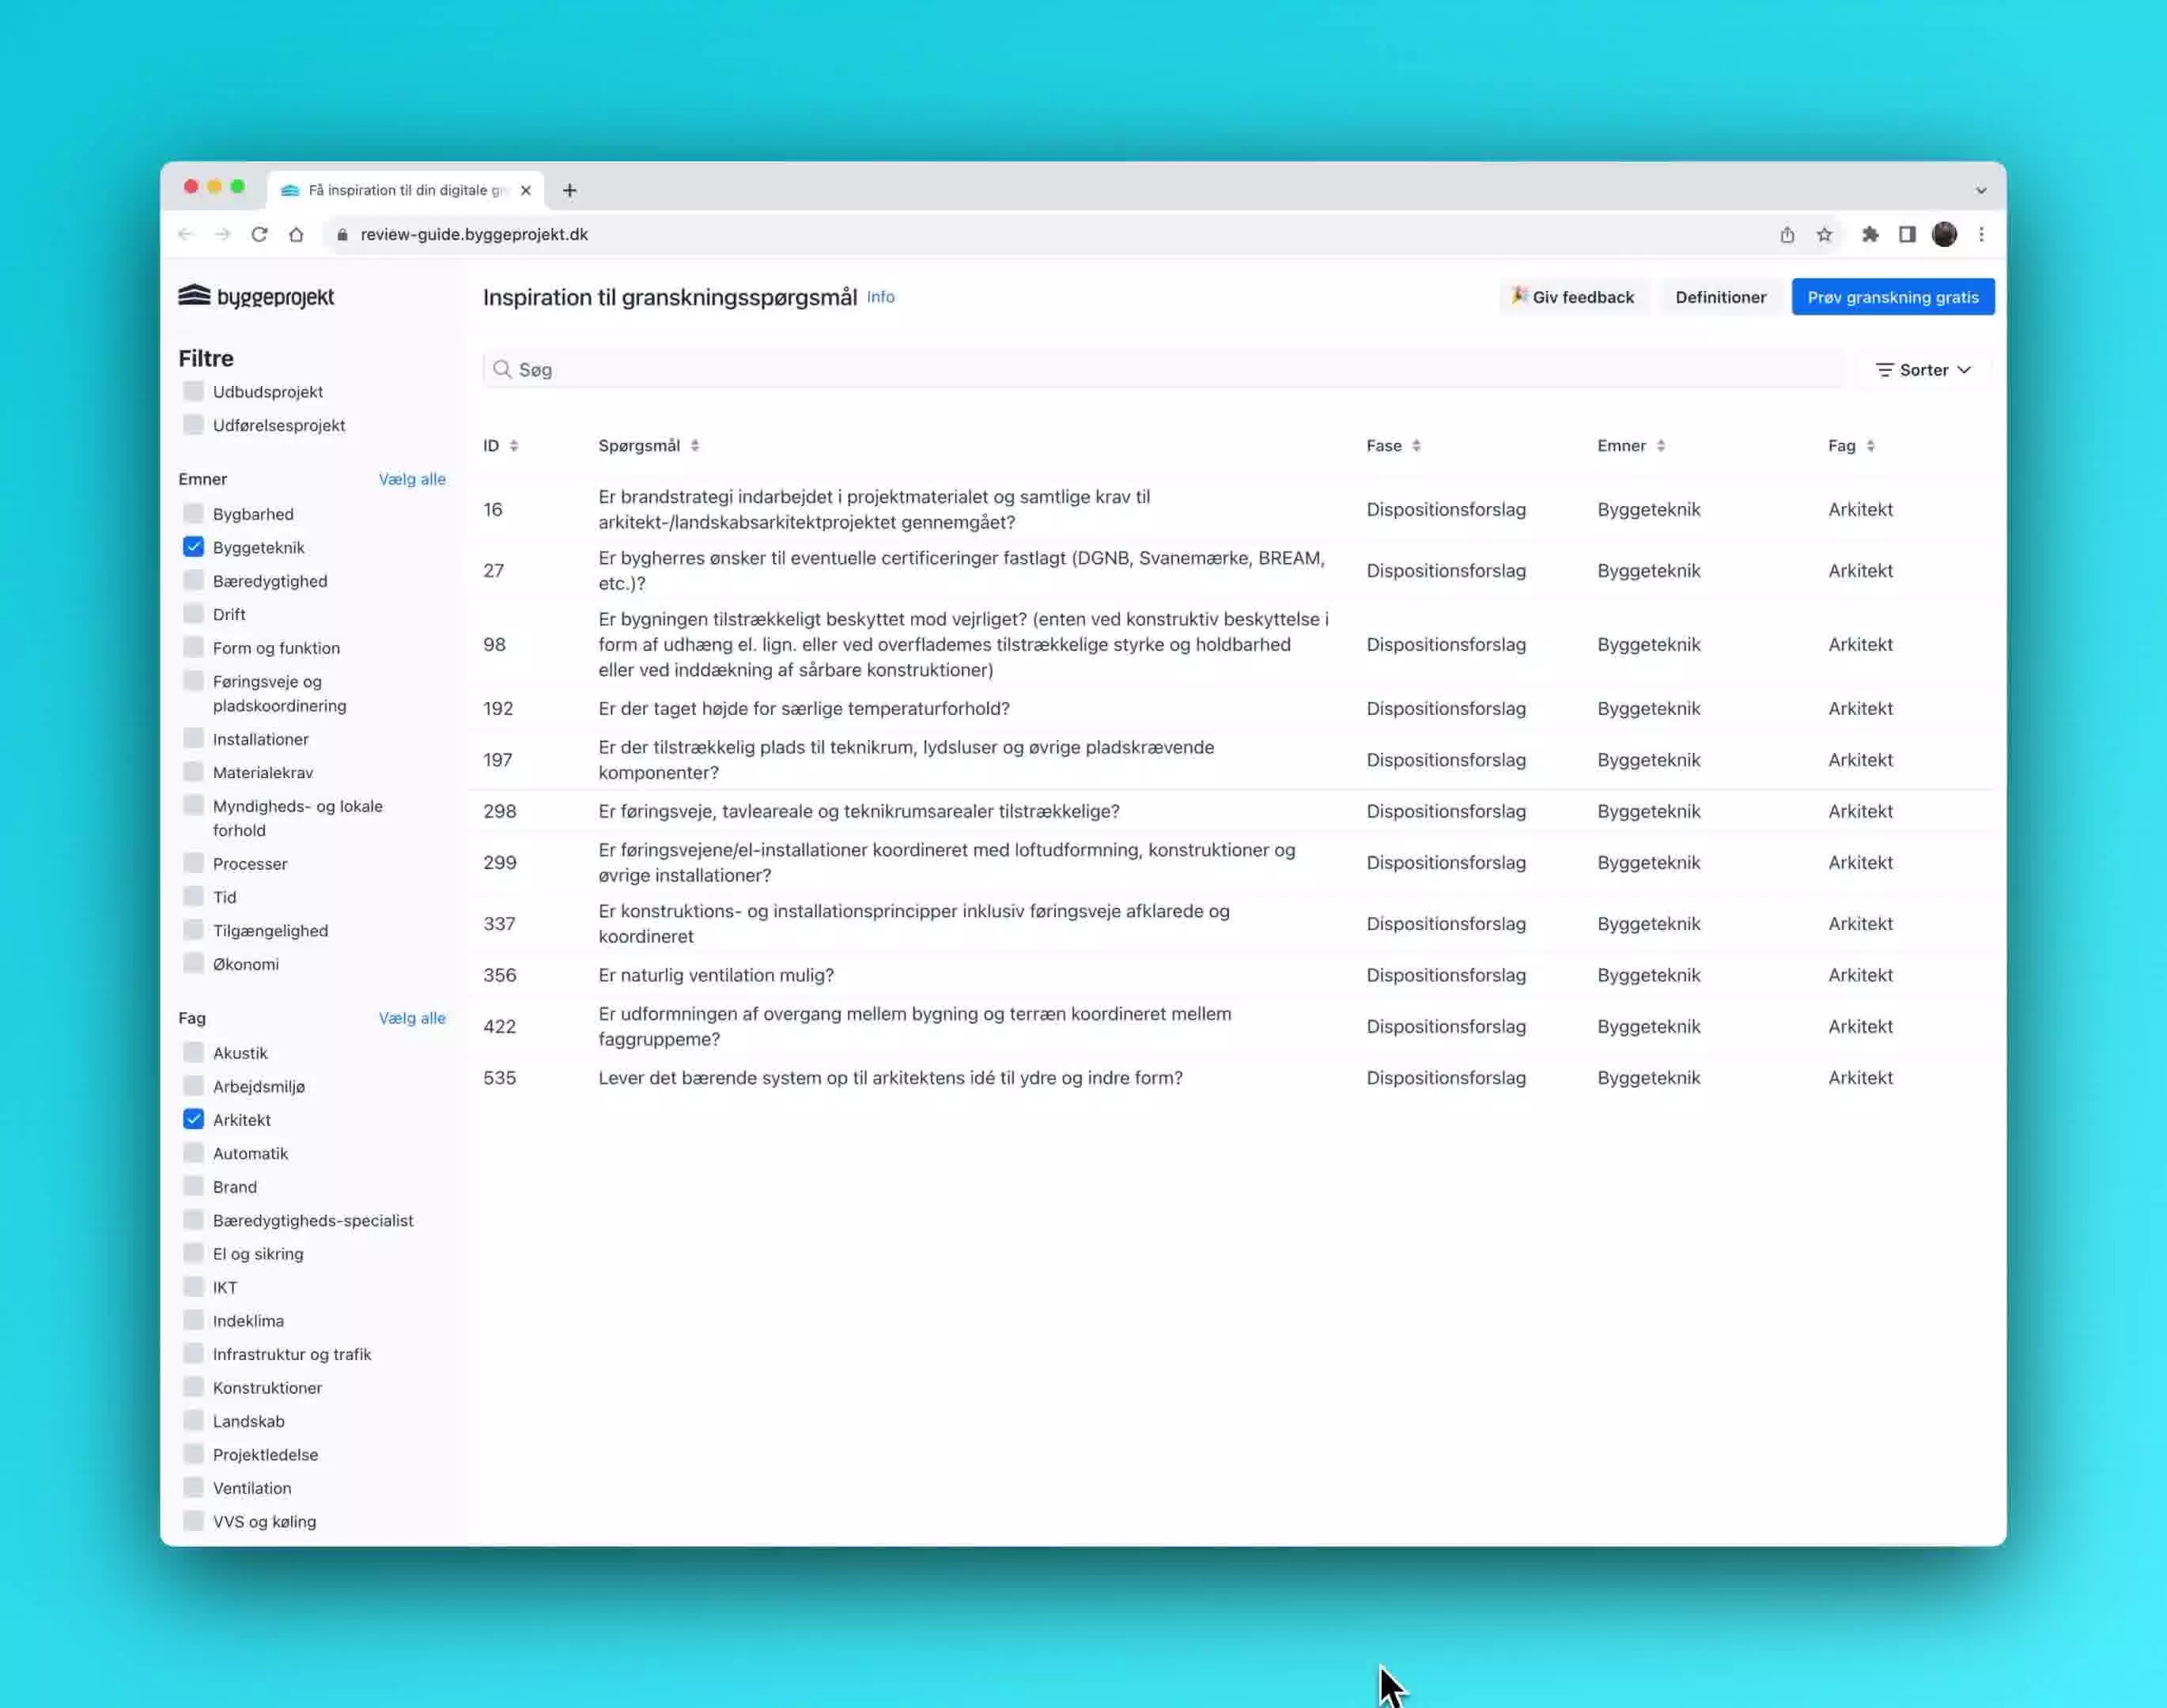The image size is (2167, 1708).
Task: Open the user profile avatar
Action: (1944, 234)
